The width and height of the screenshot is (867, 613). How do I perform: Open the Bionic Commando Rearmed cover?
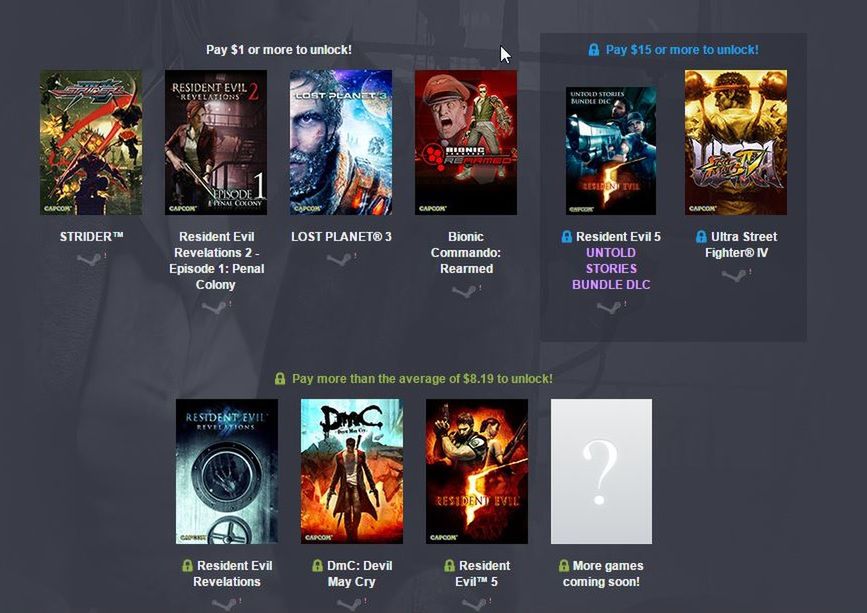click(x=466, y=142)
